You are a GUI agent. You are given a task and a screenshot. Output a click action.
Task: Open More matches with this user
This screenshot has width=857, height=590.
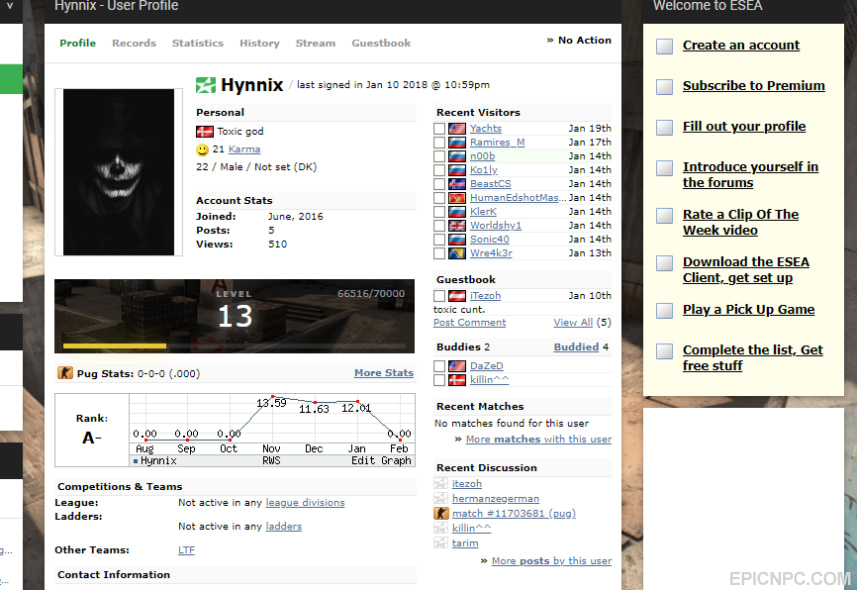(538, 439)
